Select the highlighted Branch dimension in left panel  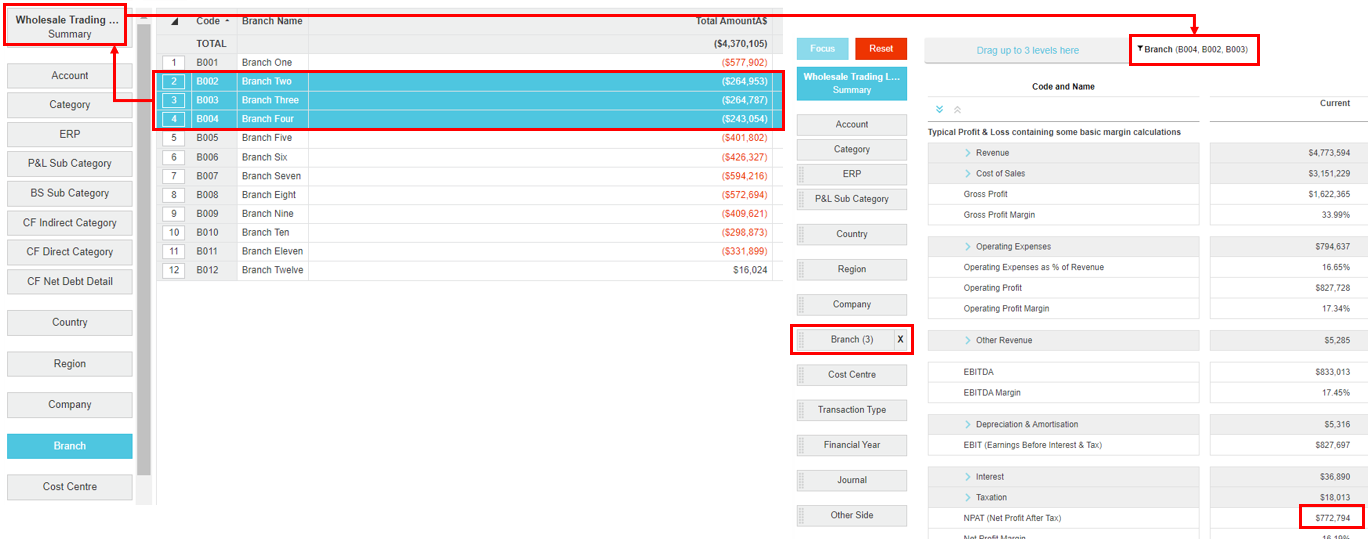(70, 446)
